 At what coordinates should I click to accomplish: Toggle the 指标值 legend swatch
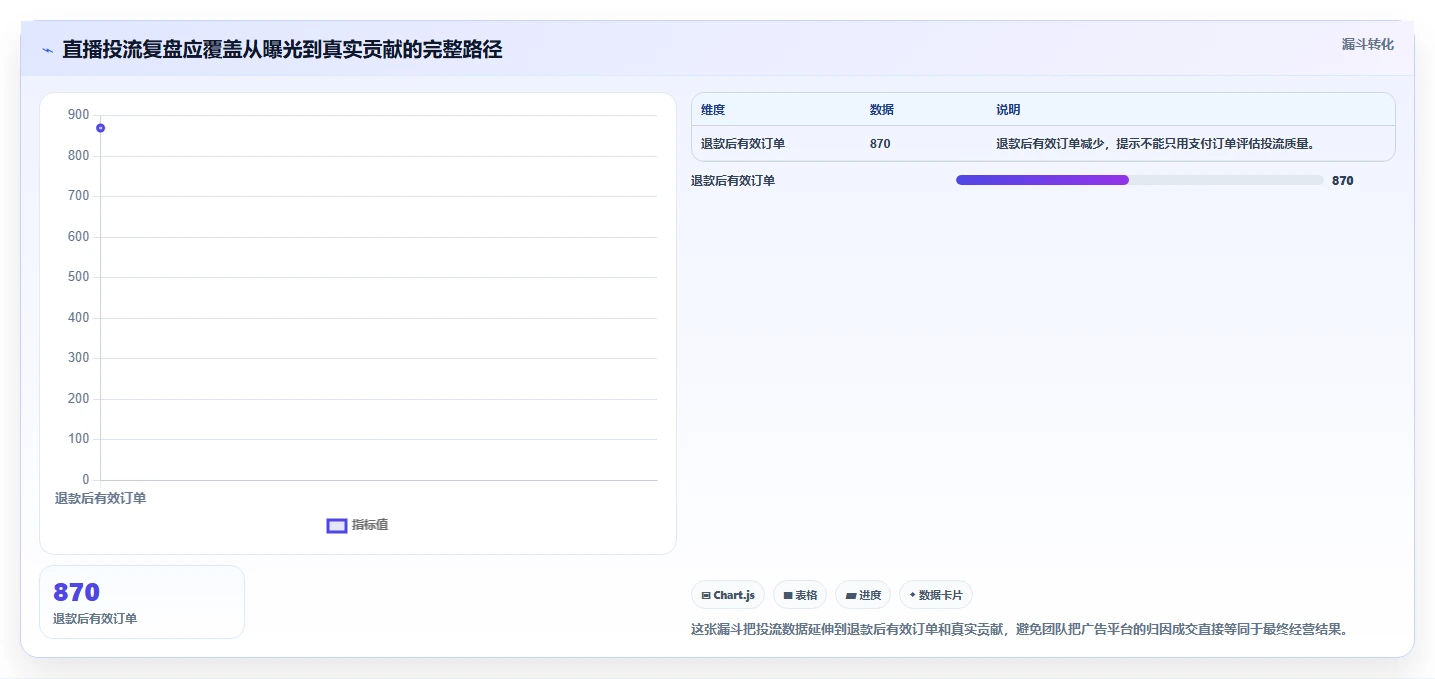[x=337, y=525]
